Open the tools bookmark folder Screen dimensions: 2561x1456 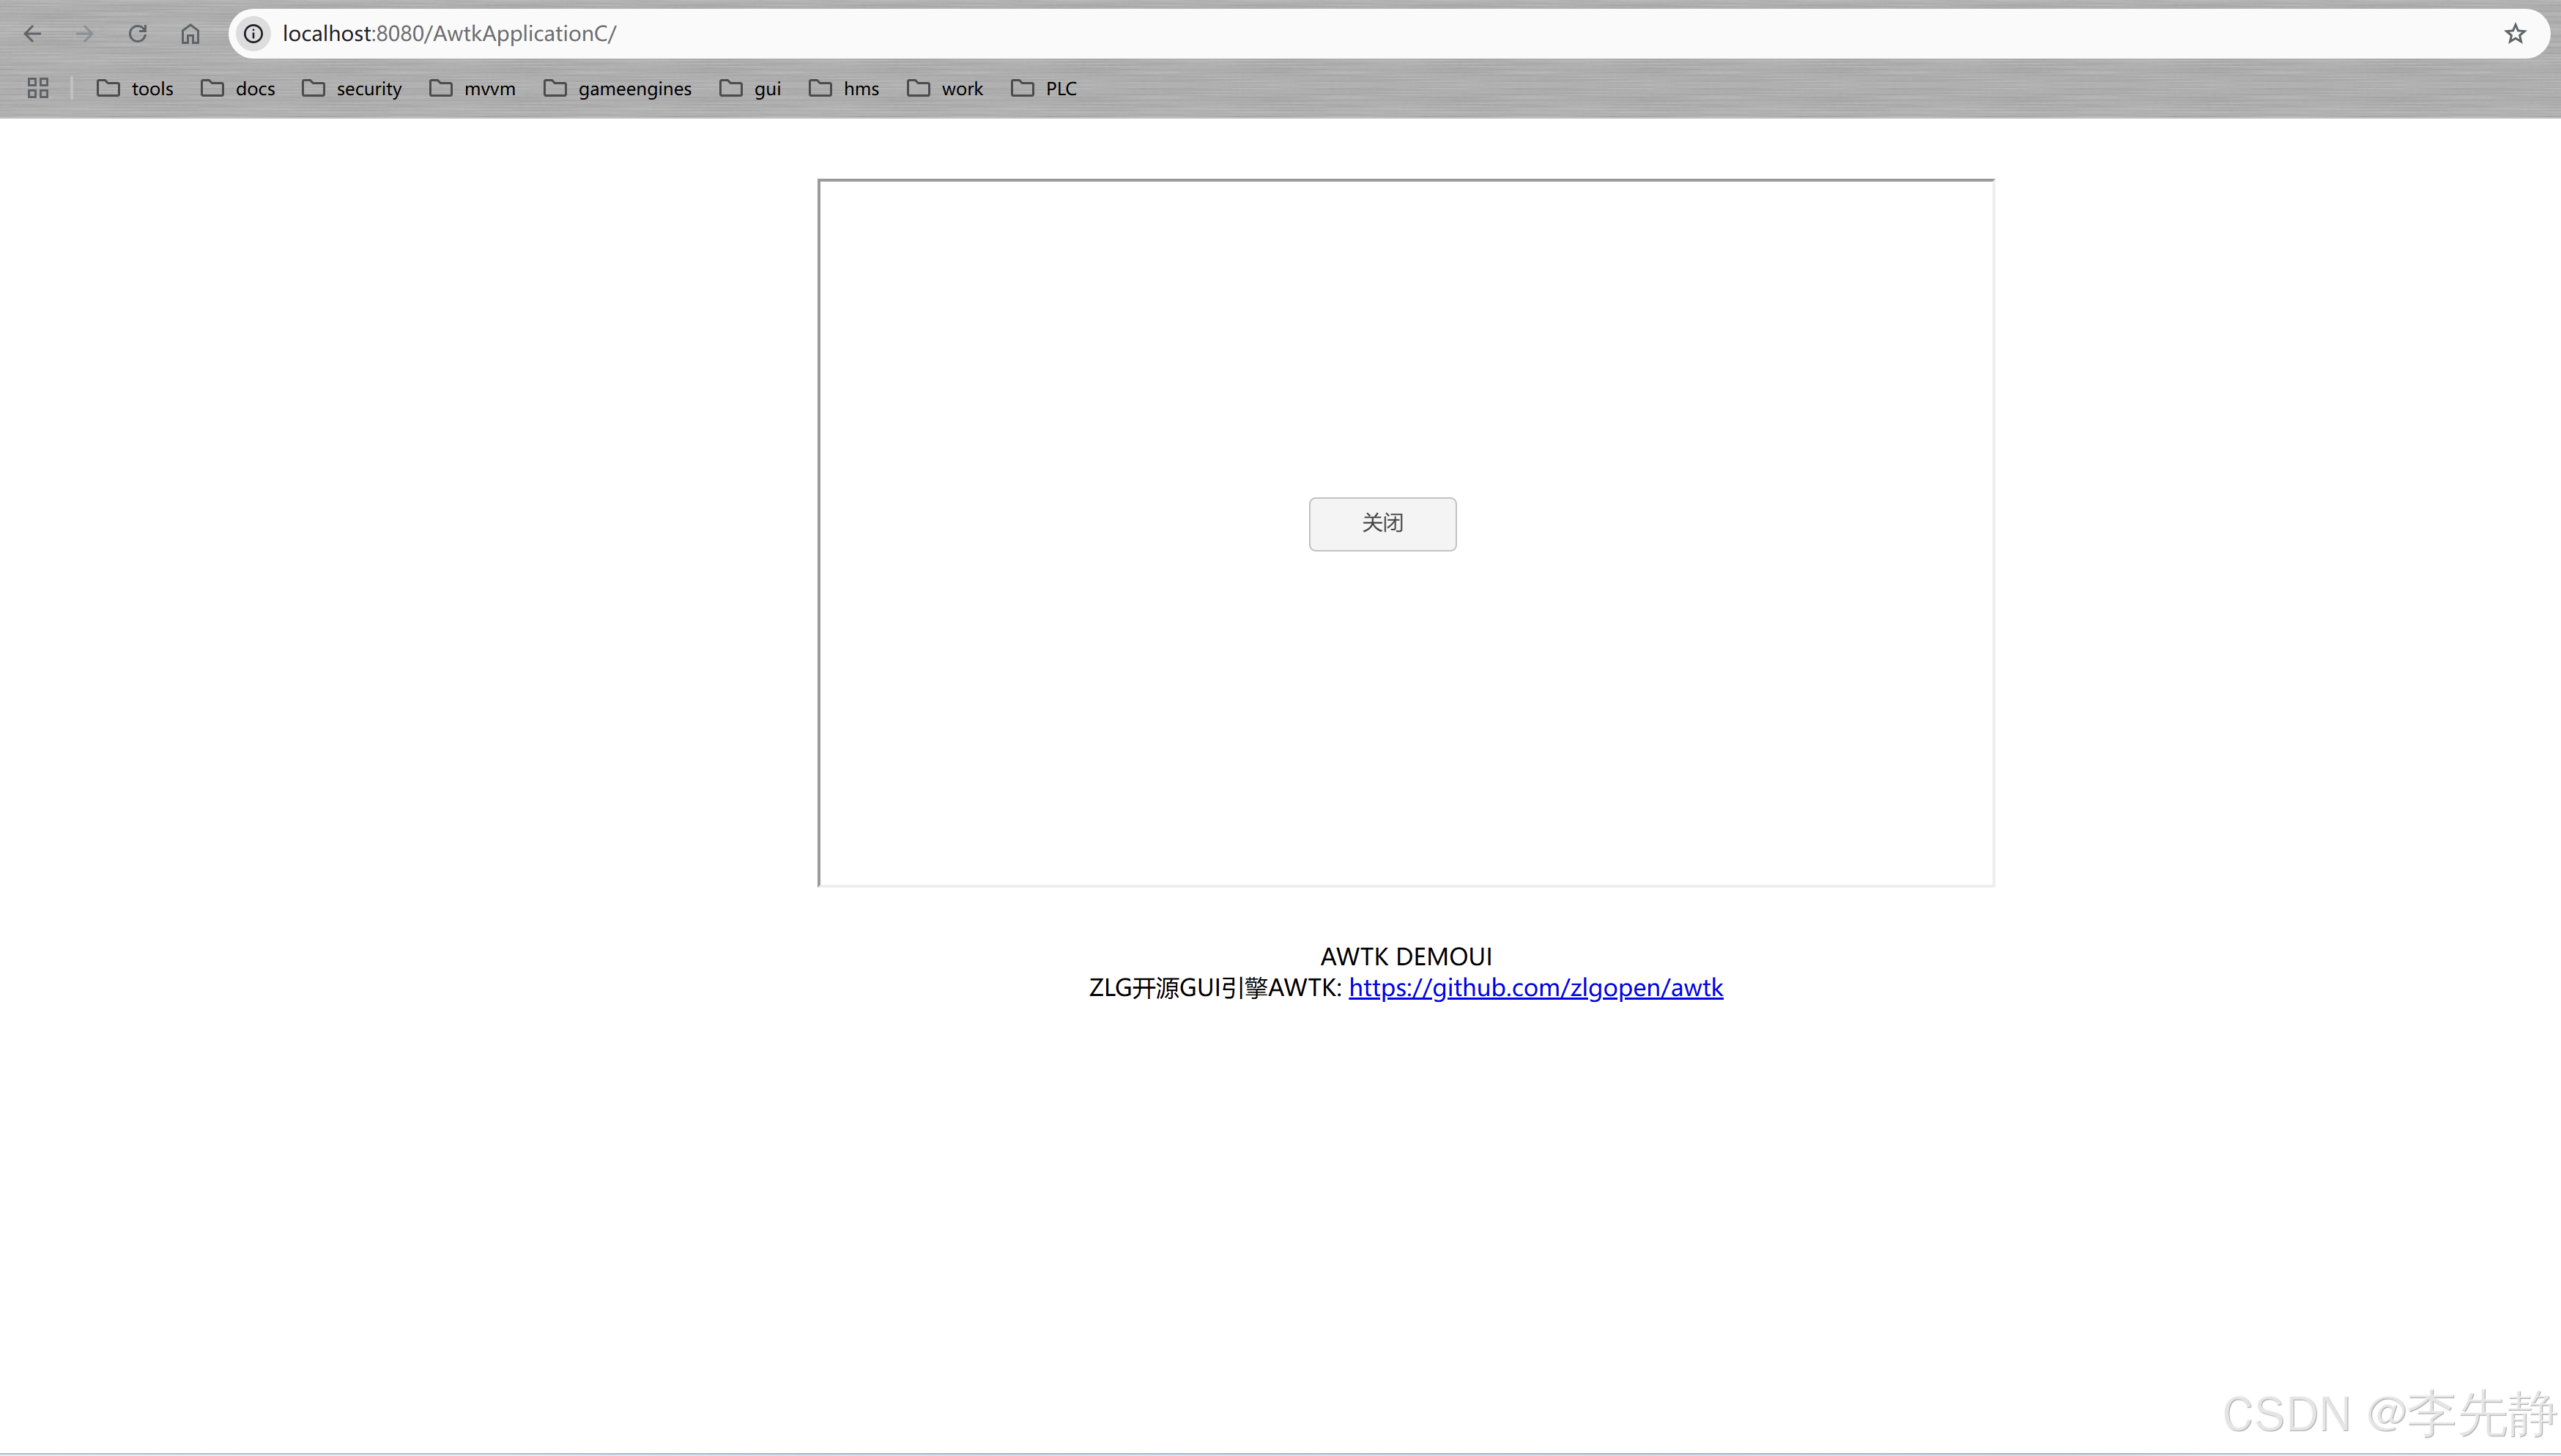click(135, 88)
